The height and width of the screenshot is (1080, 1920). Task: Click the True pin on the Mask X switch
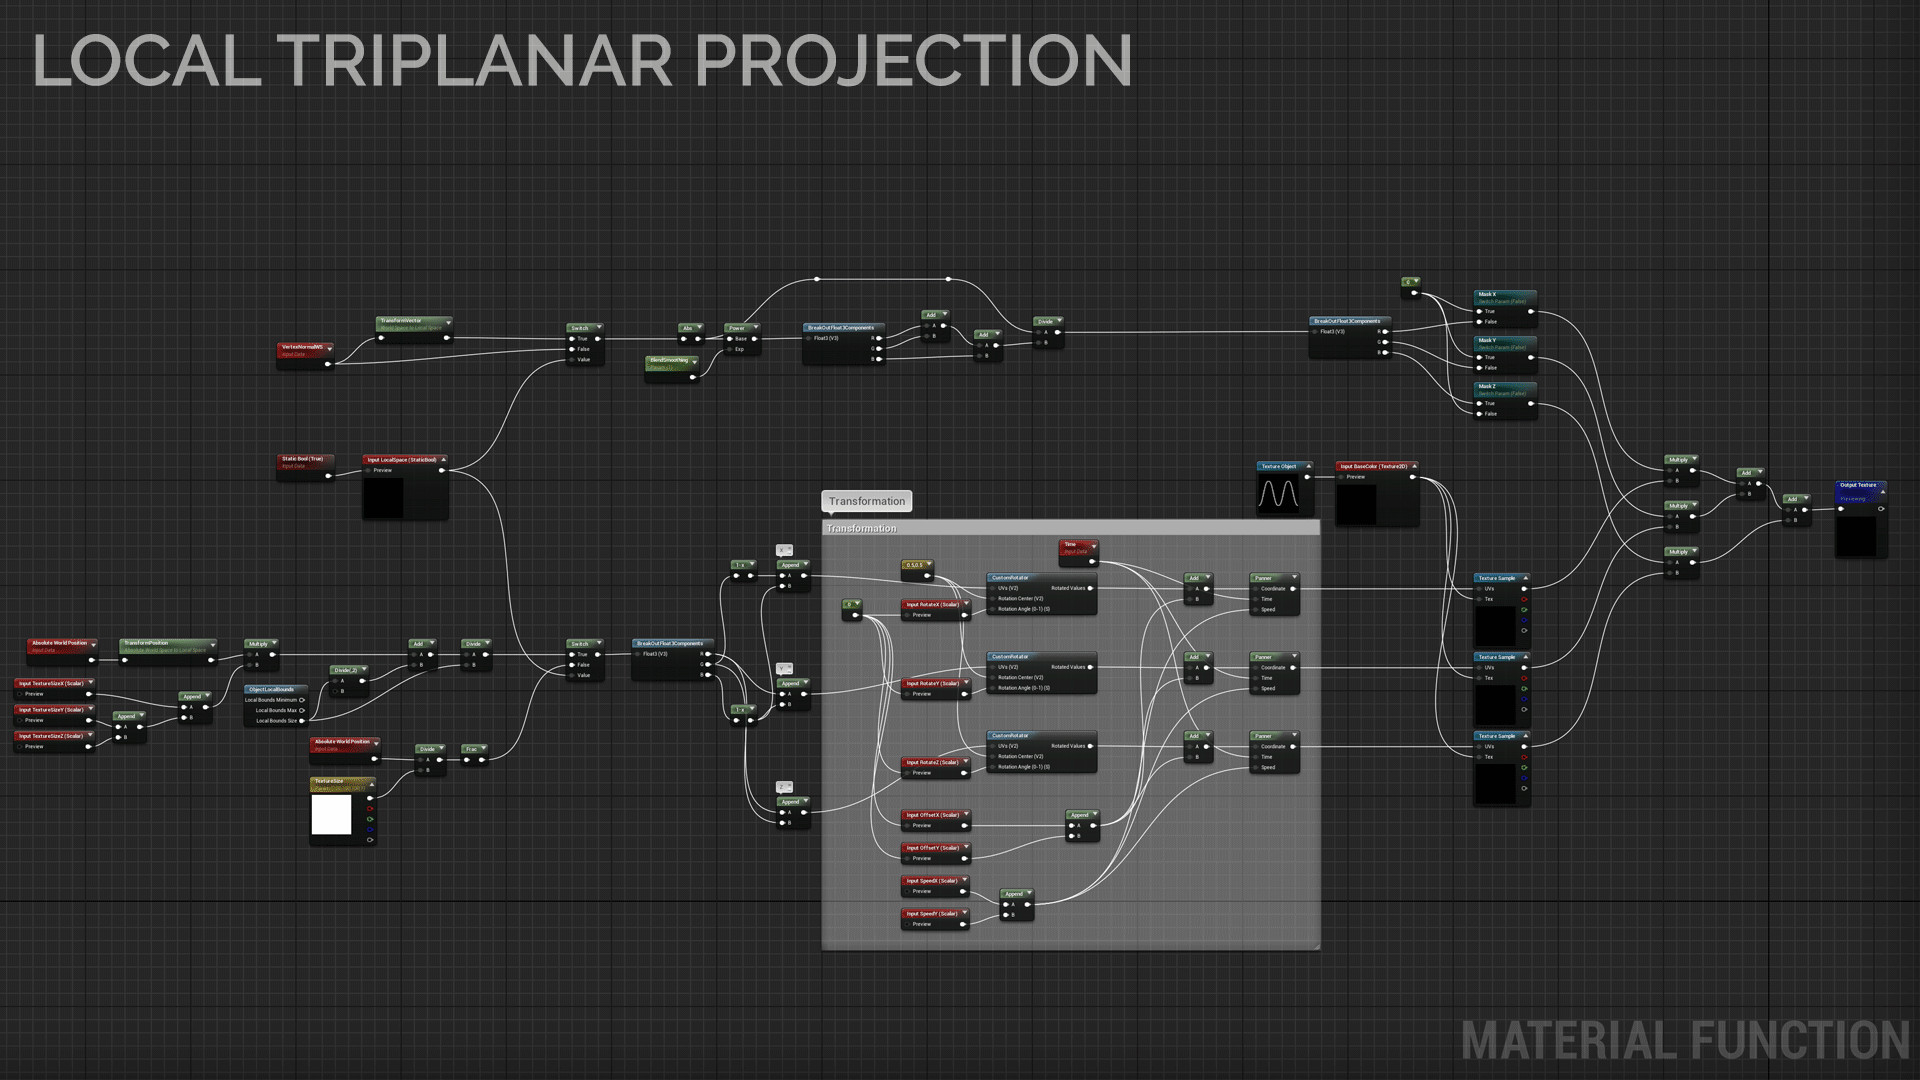(x=1478, y=311)
